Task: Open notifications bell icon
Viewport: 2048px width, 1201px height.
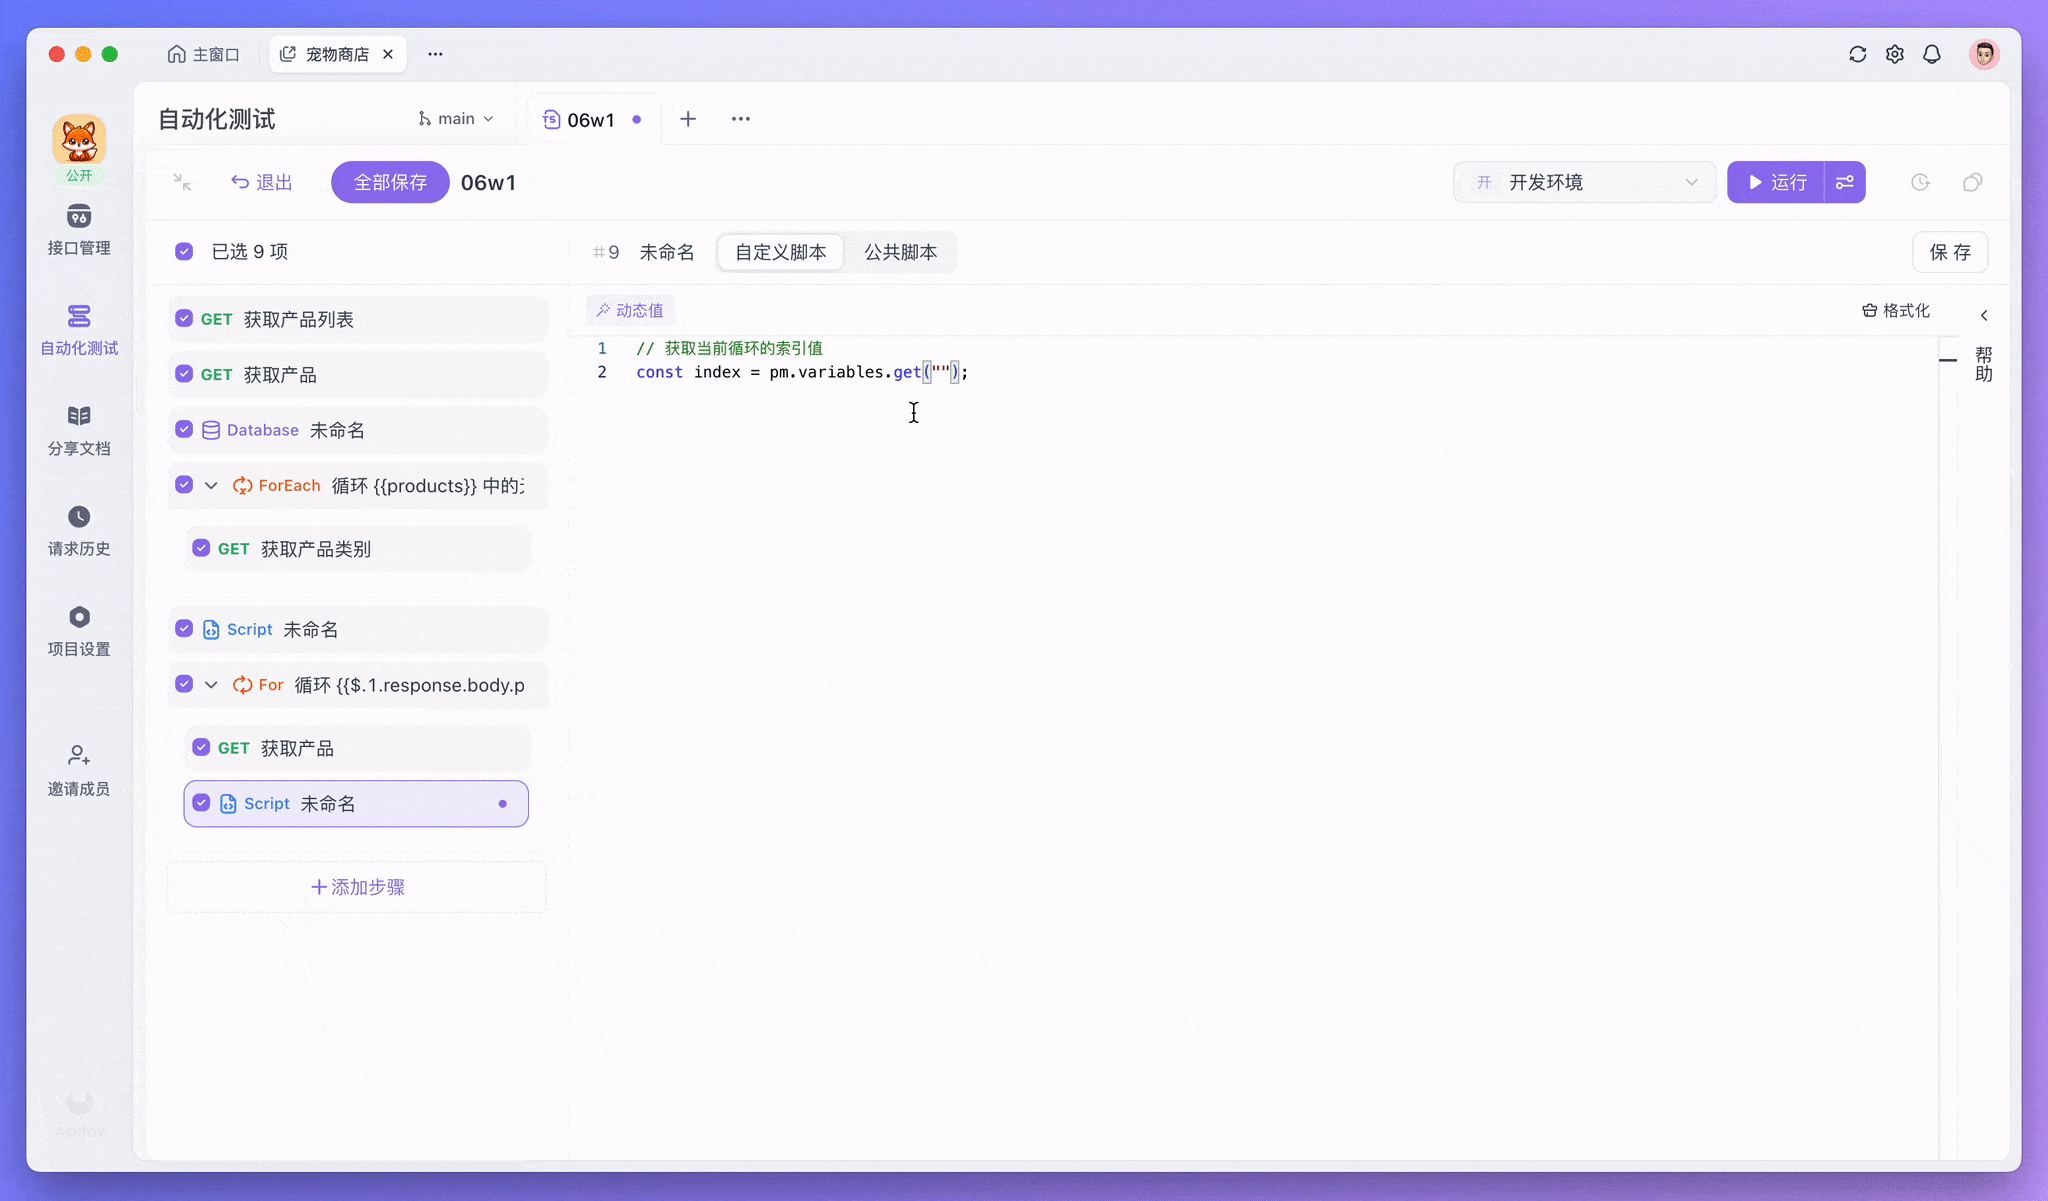Action: click(x=1932, y=54)
